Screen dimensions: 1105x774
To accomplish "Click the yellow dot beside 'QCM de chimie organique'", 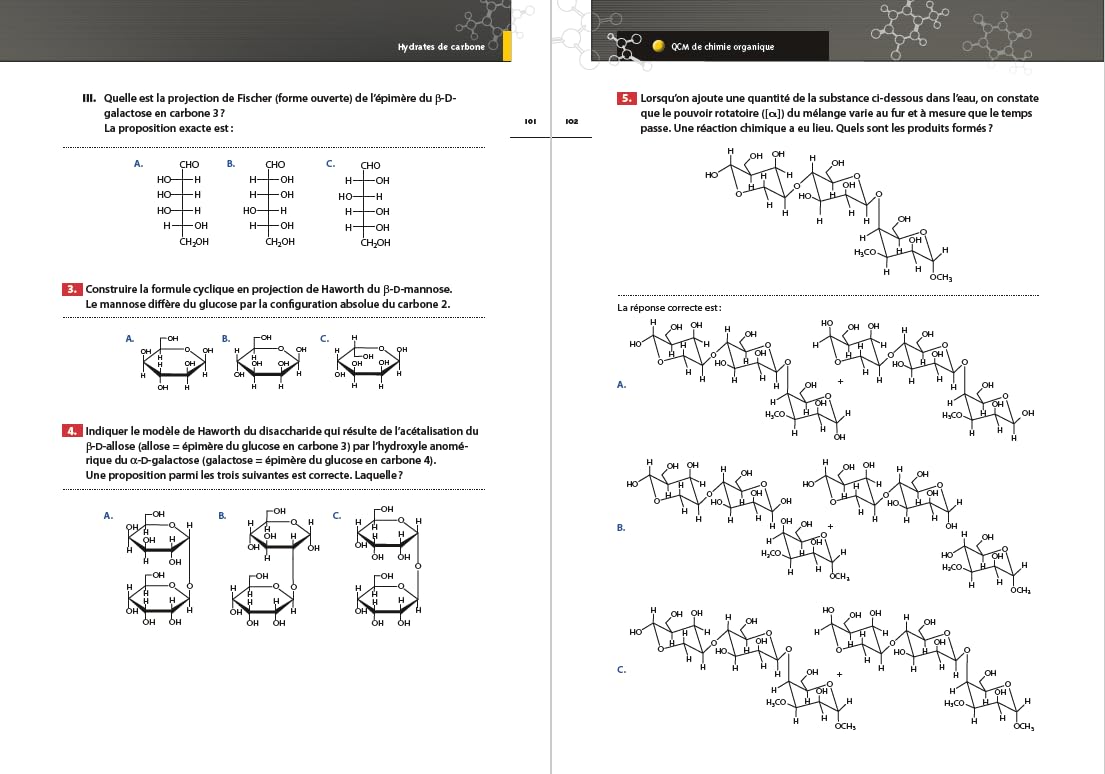I will [x=658, y=46].
